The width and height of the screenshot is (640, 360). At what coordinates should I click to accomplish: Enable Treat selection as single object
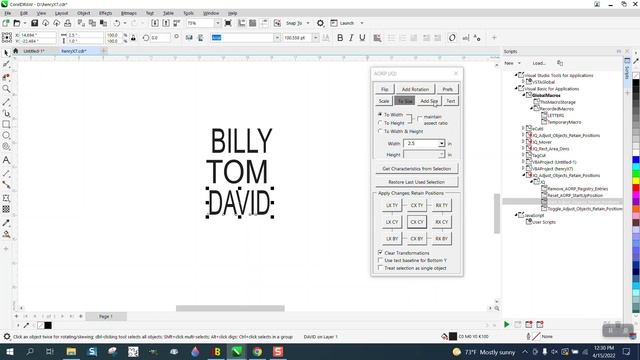380,268
